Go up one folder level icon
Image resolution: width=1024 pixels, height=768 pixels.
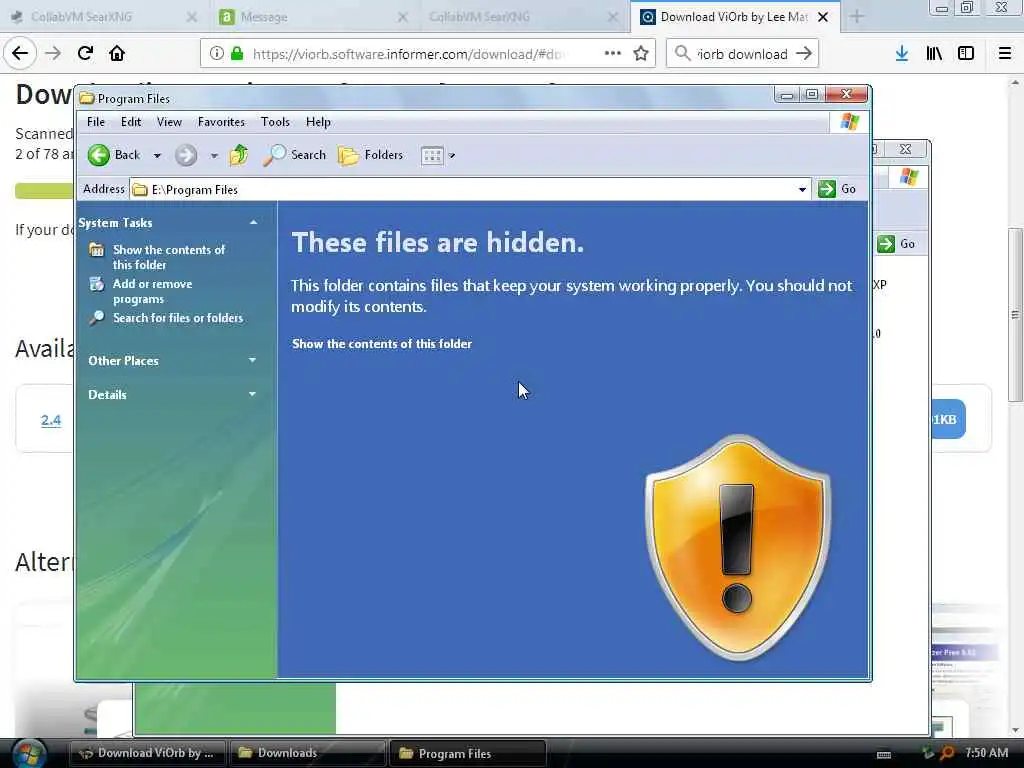pyautogui.click(x=239, y=155)
